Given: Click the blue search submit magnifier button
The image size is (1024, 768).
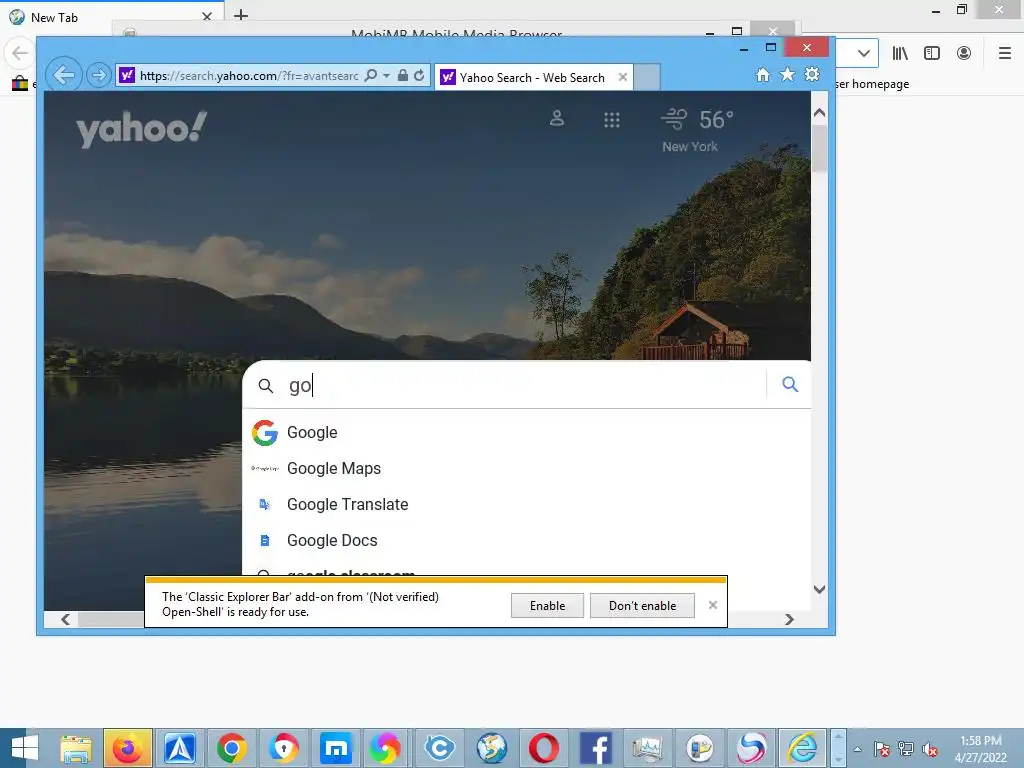Looking at the screenshot, I should (790, 385).
